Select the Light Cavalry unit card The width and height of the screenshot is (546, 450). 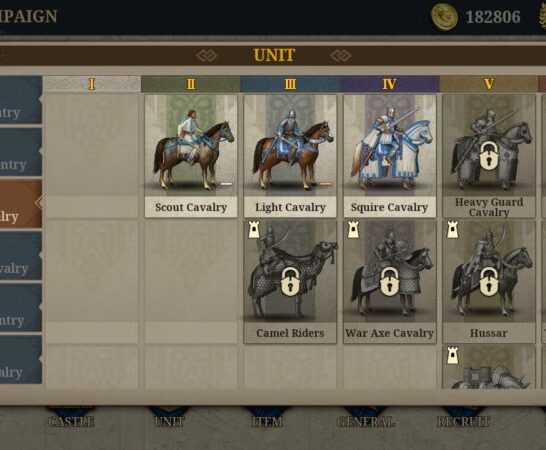coord(290,156)
